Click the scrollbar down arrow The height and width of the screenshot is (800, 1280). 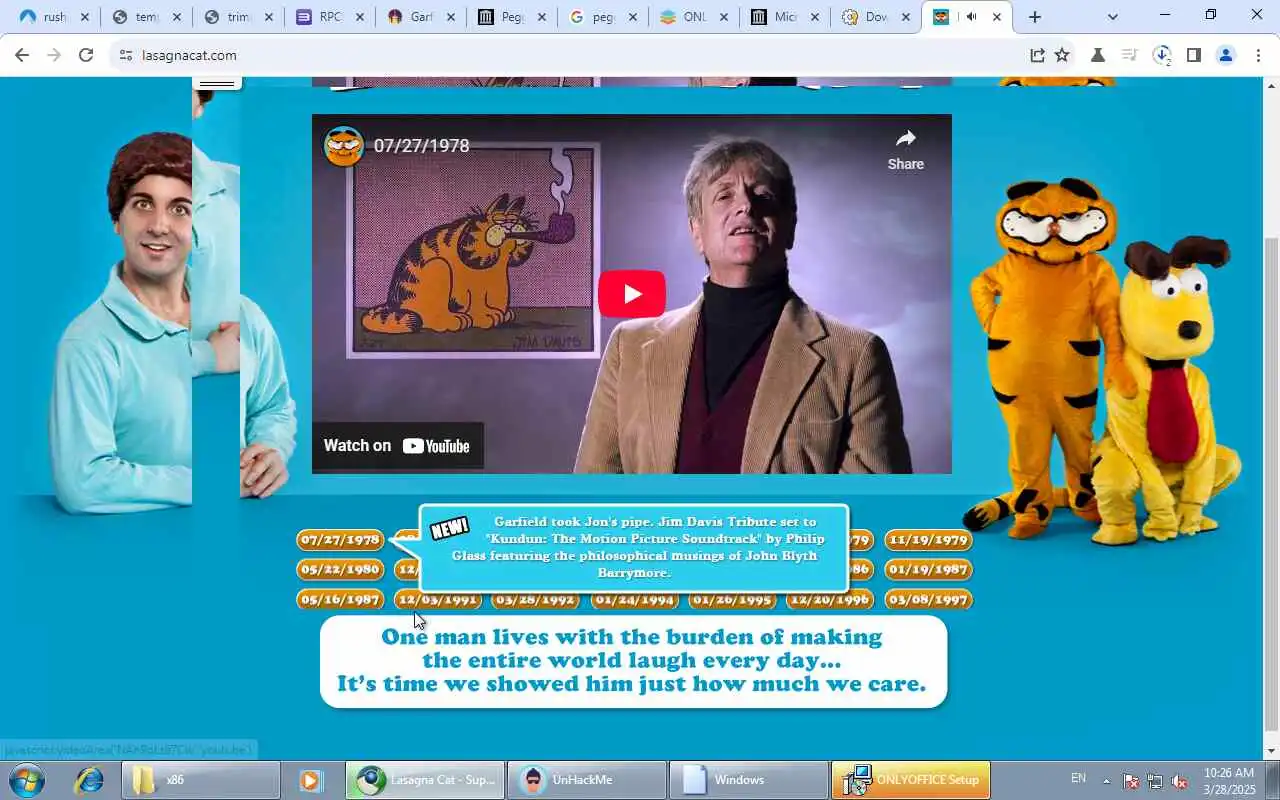click(1271, 751)
